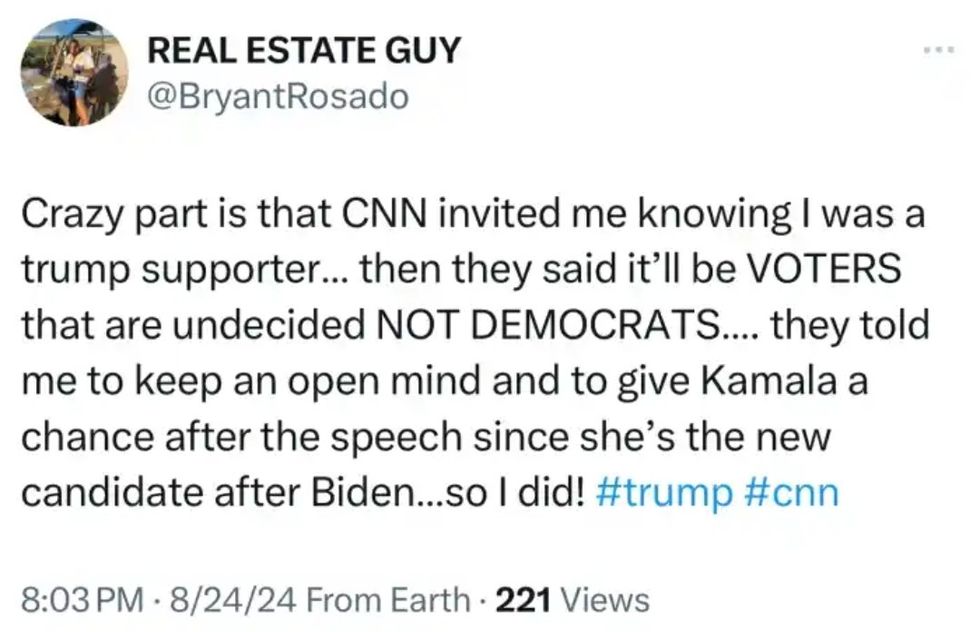The width and height of the screenshot is (980, 632).
Task: Click the phrase "trump supporter" in tweet
Action: coord(154,271)
